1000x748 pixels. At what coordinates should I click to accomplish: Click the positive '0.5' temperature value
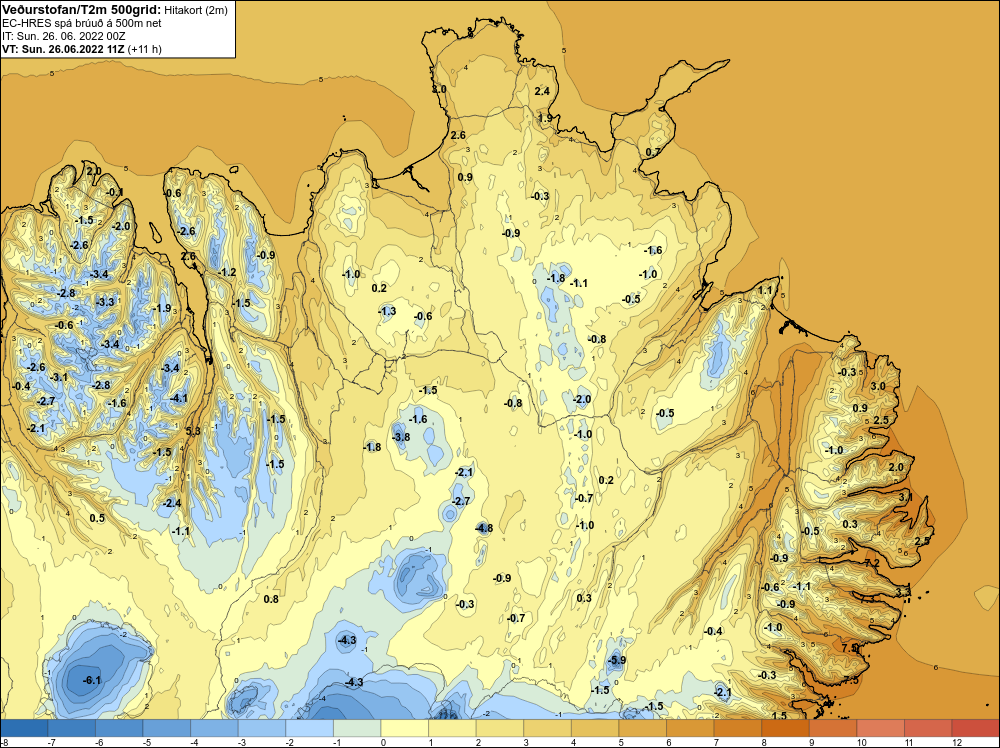coord(97,518)
